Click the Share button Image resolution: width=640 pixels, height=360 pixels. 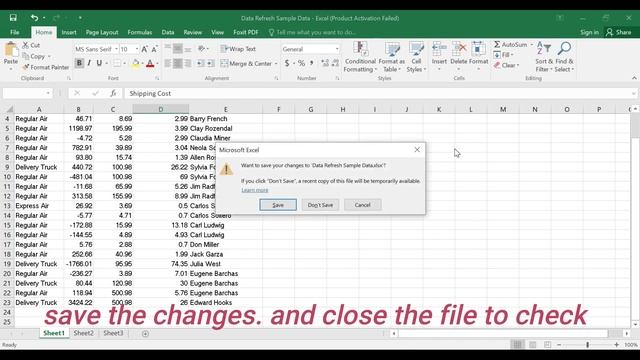pos(618,32)
